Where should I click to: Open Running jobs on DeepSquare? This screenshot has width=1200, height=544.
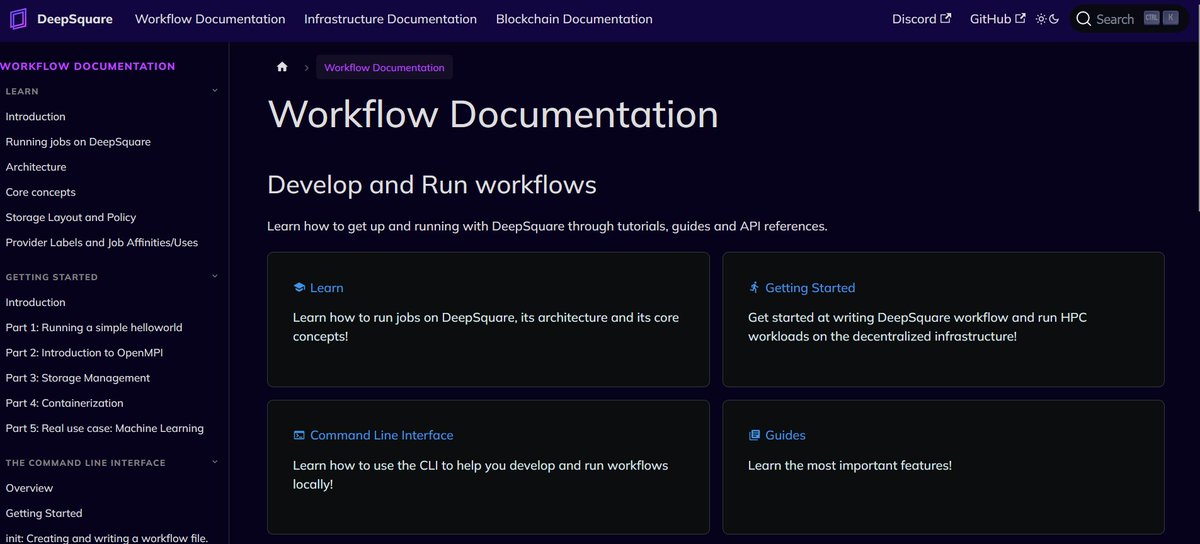click(78, 142)
